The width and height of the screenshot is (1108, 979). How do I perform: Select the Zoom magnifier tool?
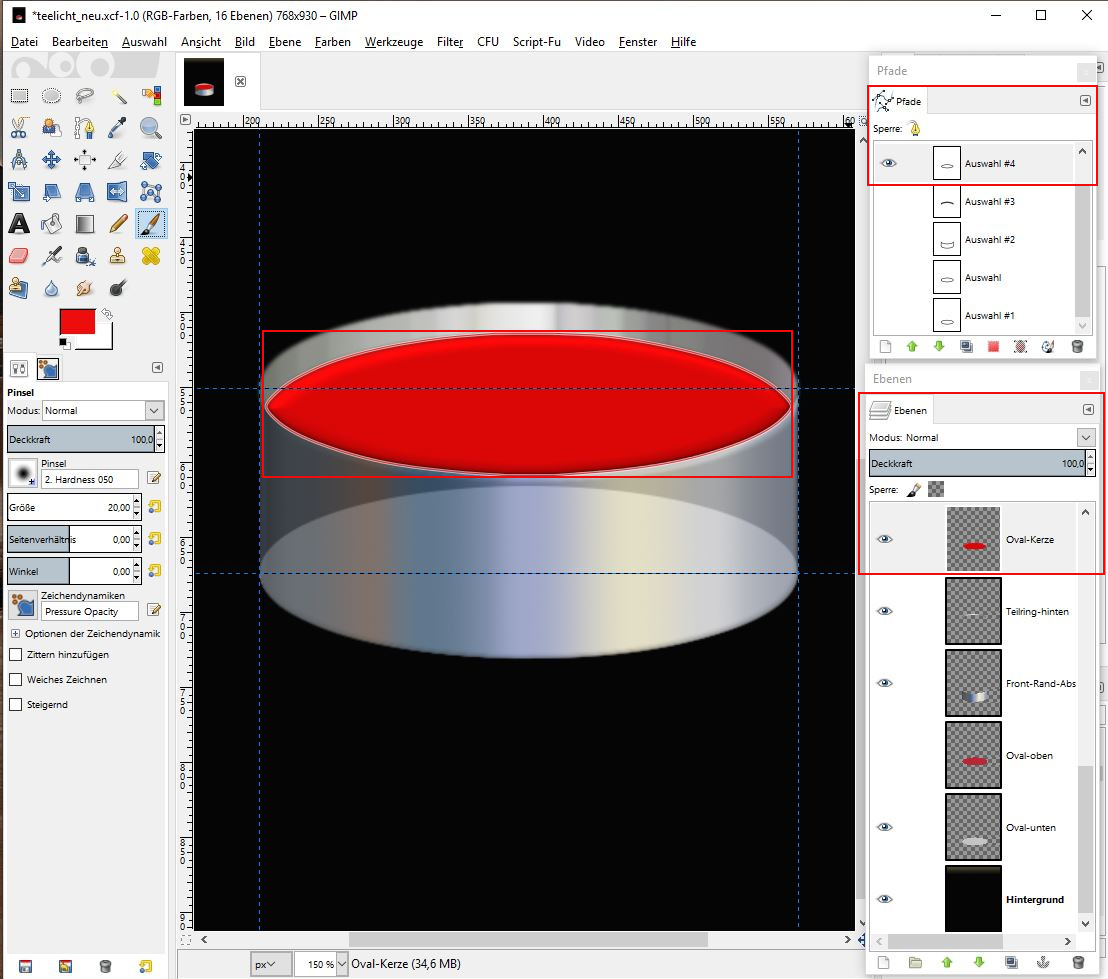[151, 128]
